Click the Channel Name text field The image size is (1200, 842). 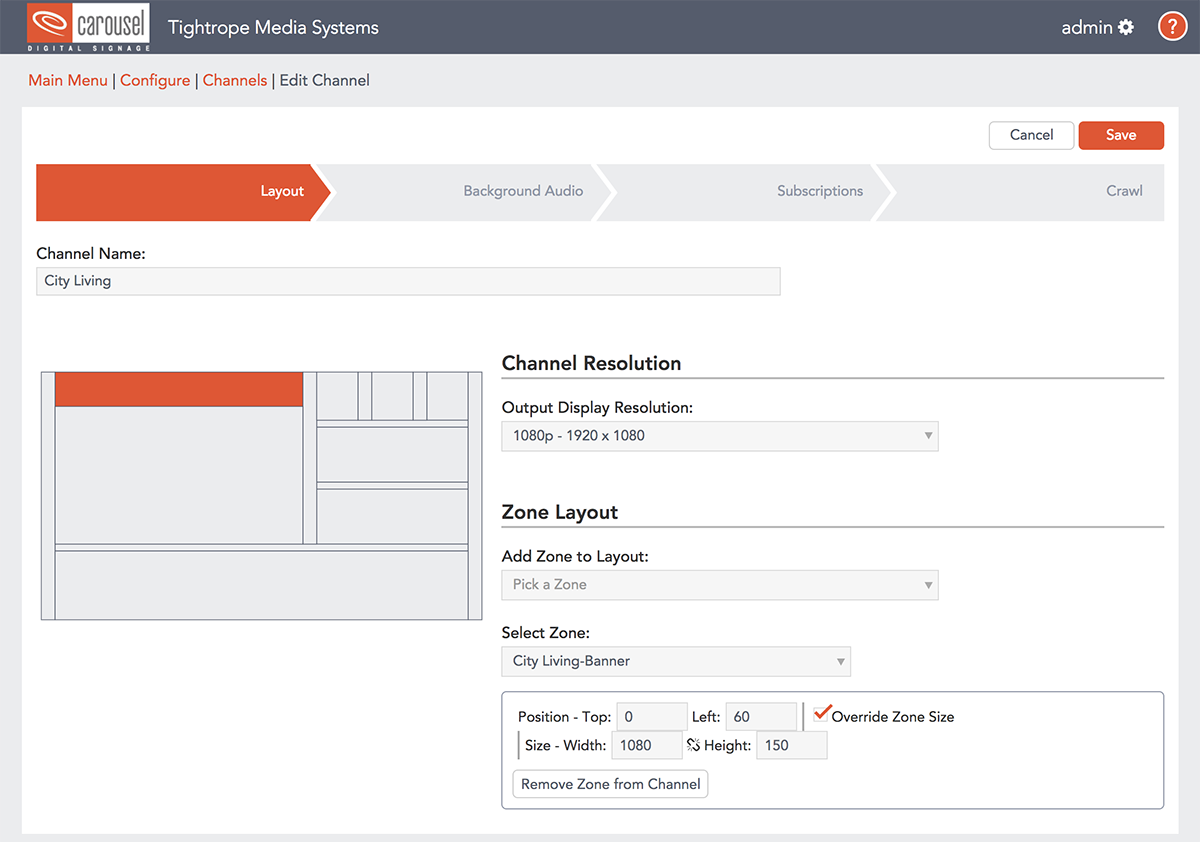tap(408, 281)
